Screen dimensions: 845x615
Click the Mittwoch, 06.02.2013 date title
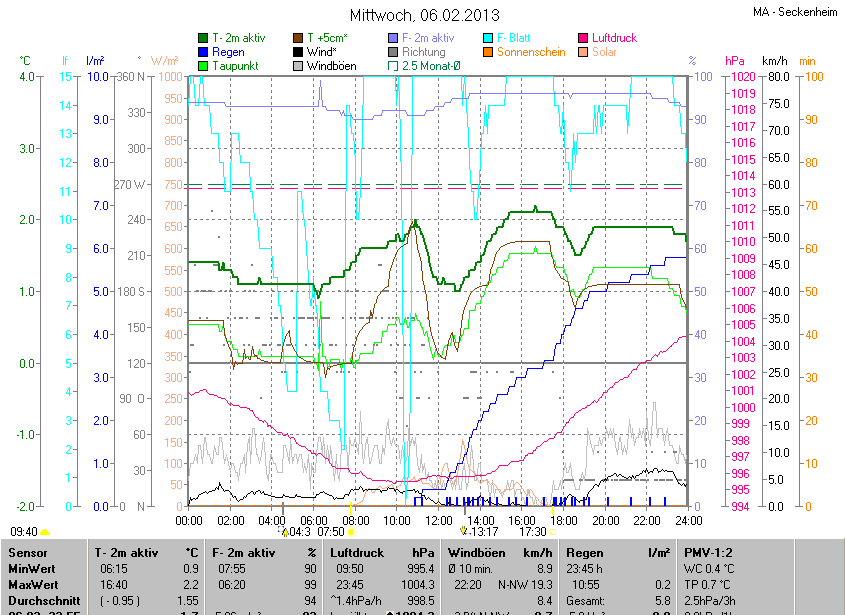[x=421, y=15]
